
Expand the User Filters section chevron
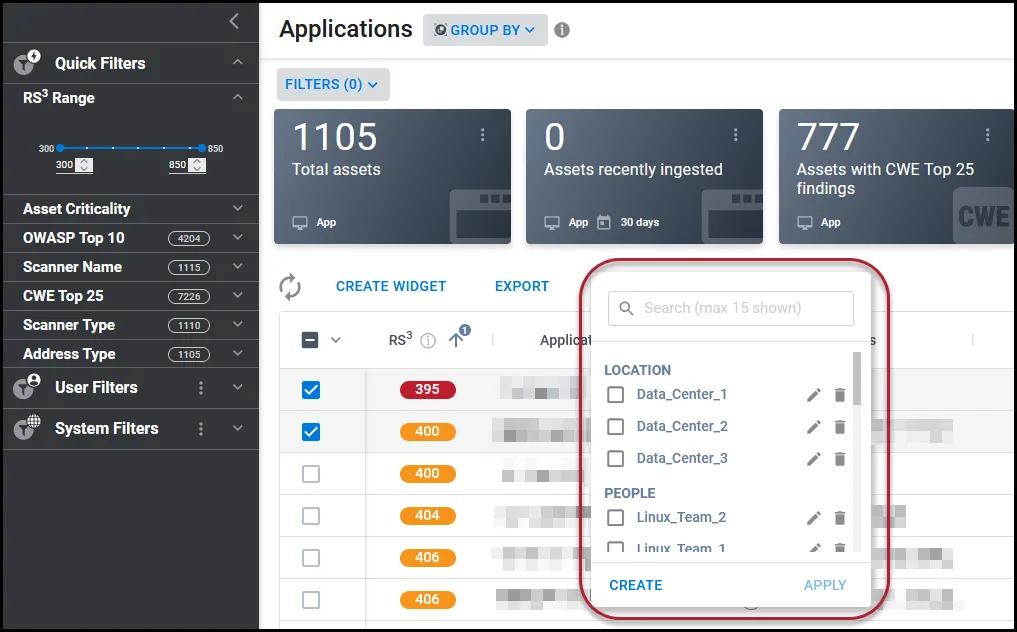pyautogui.click(x=238, y=387)
